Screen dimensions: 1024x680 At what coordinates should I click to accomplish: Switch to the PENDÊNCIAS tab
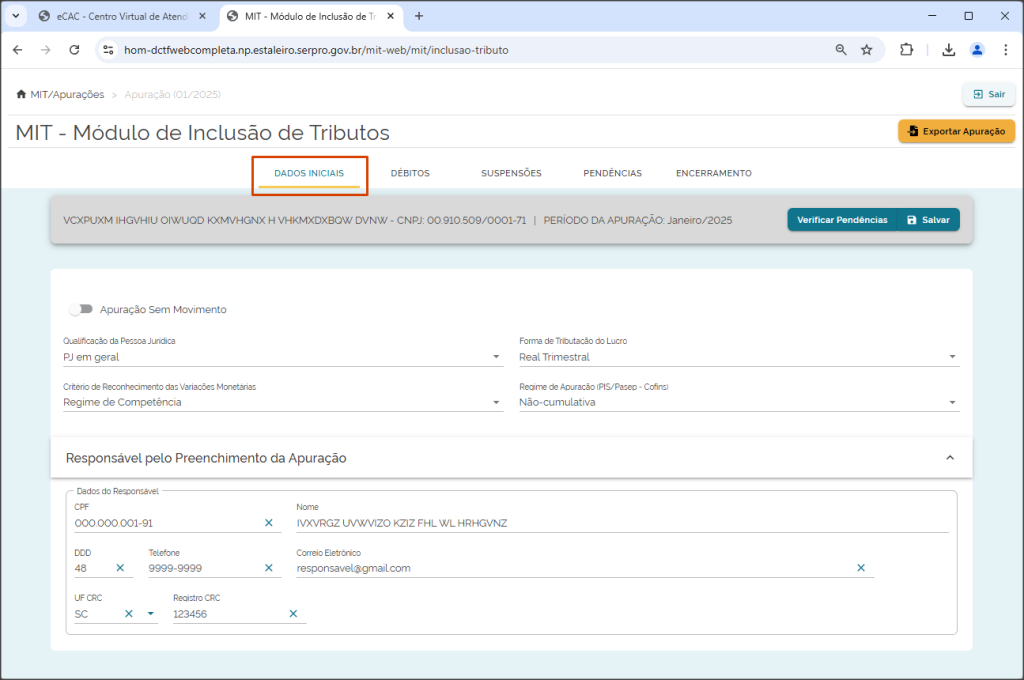pos(613,173)
